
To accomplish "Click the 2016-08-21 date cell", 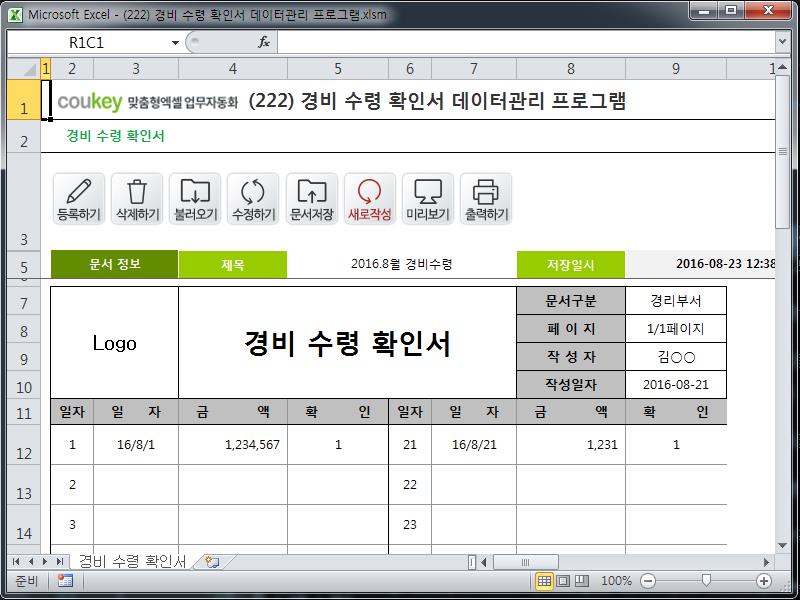I will 676,385.
